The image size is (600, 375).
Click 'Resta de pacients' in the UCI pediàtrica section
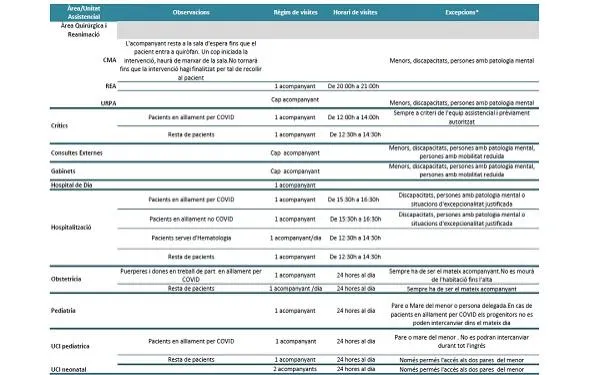tap(191, 359)
